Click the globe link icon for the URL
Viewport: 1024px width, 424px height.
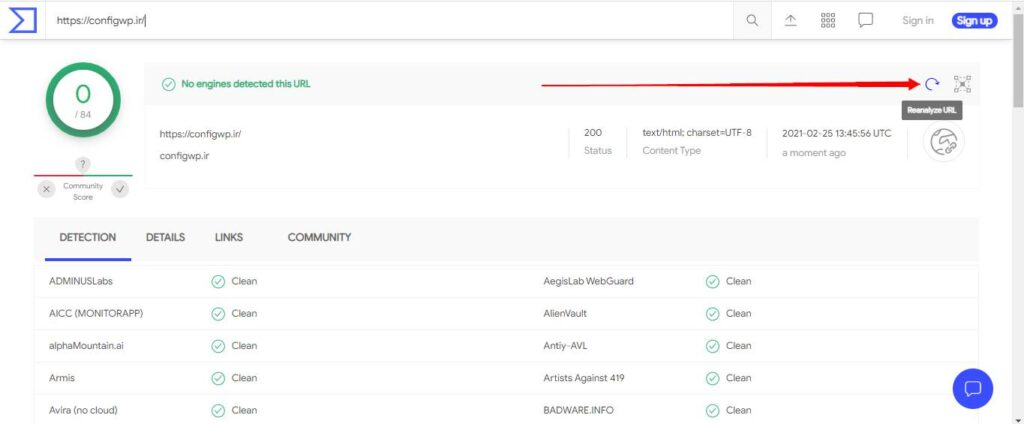[x=944, y=141]
